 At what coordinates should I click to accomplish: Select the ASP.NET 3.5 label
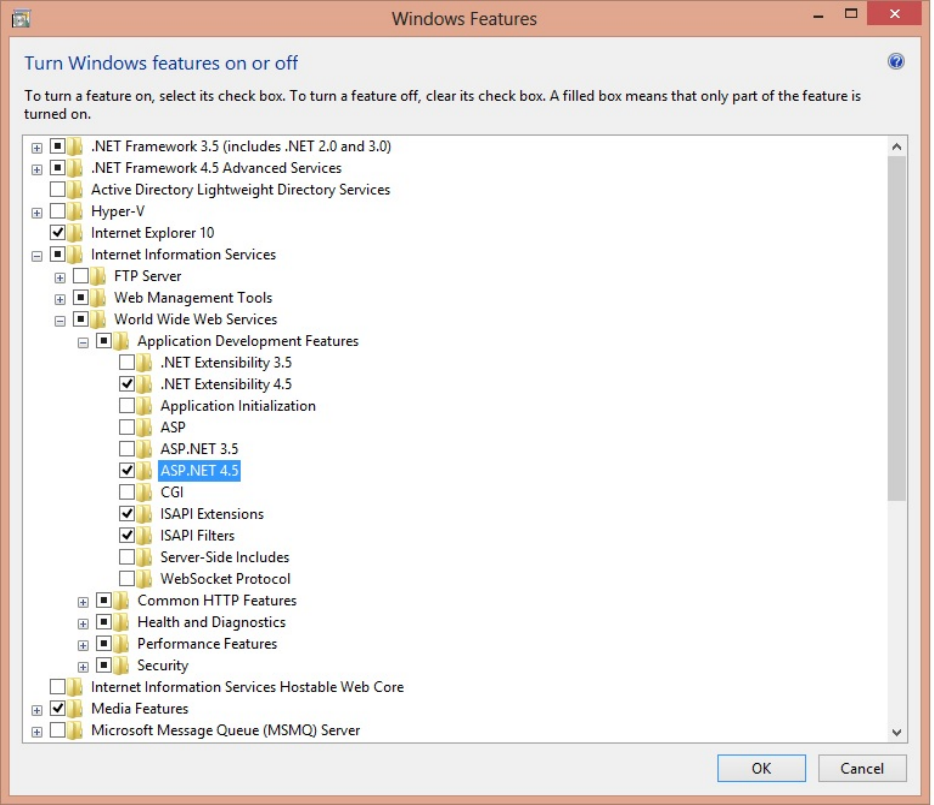click(x=199, y=449)
